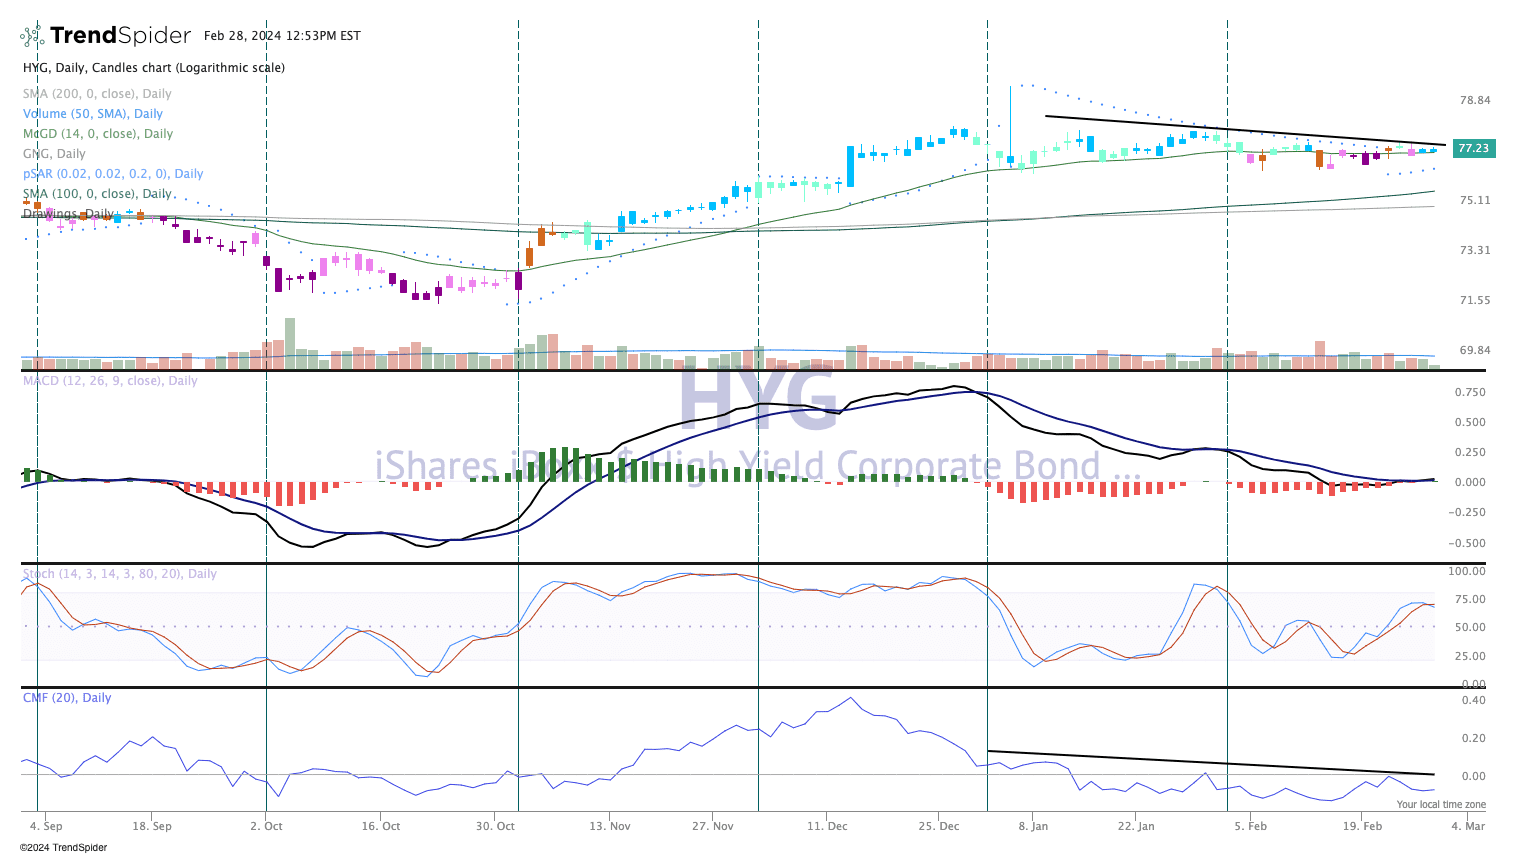Click the HYG watermark text on chart
The width and height of the screenshot is (1516, 857).
pos(757,401)
